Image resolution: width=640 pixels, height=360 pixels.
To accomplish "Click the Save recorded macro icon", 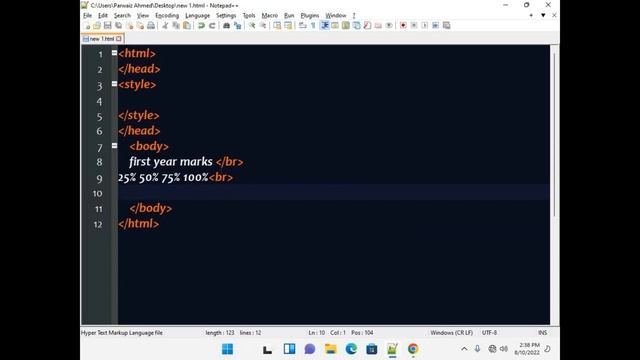I will 447,25.
